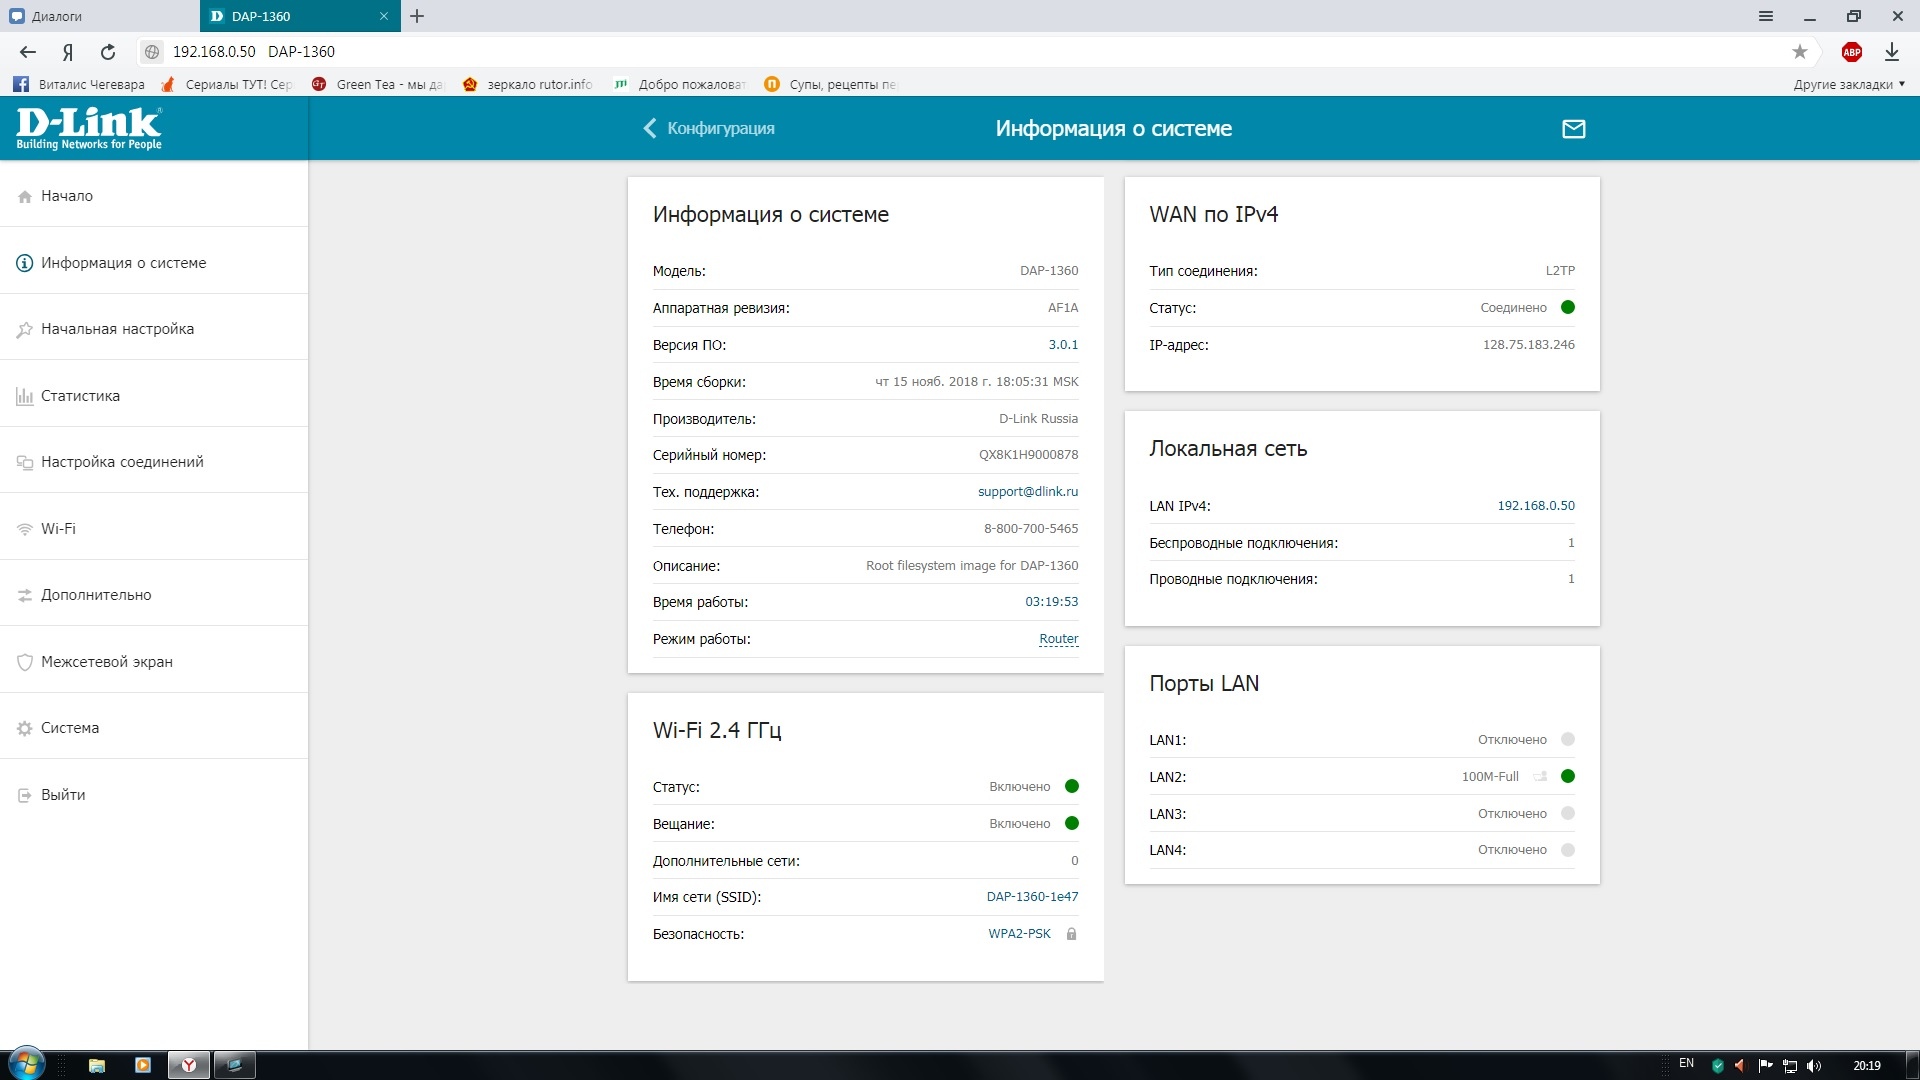Viewport: 1920px width, 1080px height.
Task: Open the Wi-Fi sidebar section
Action: (58, 528)
